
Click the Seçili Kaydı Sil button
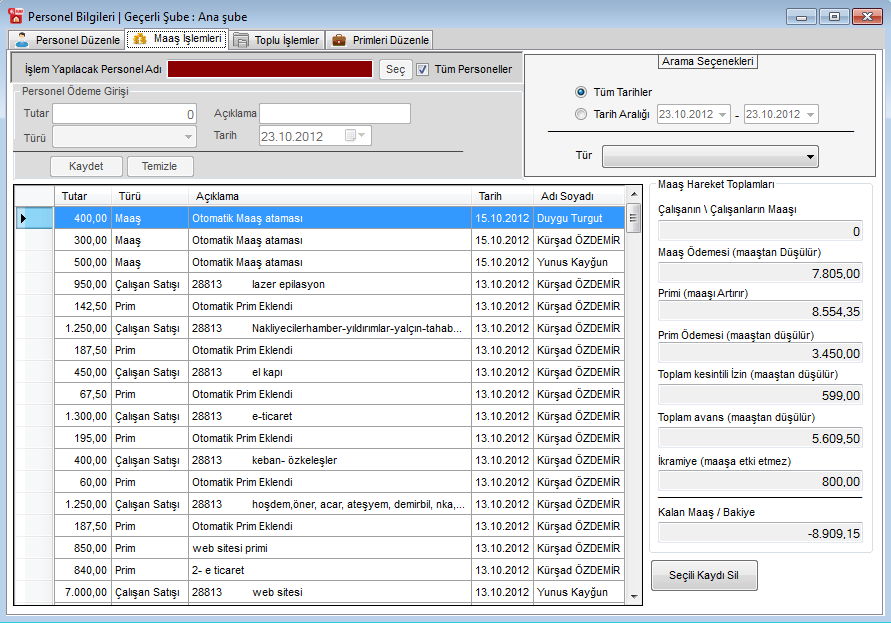tap(704, 576)
